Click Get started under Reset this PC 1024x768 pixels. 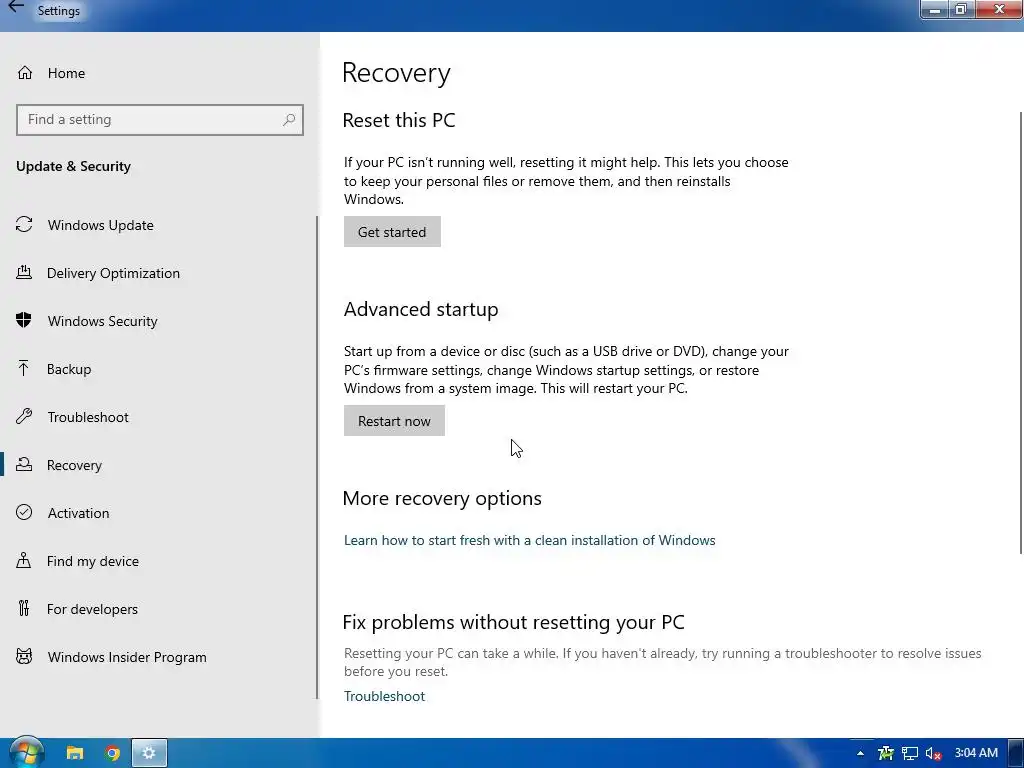392,232
